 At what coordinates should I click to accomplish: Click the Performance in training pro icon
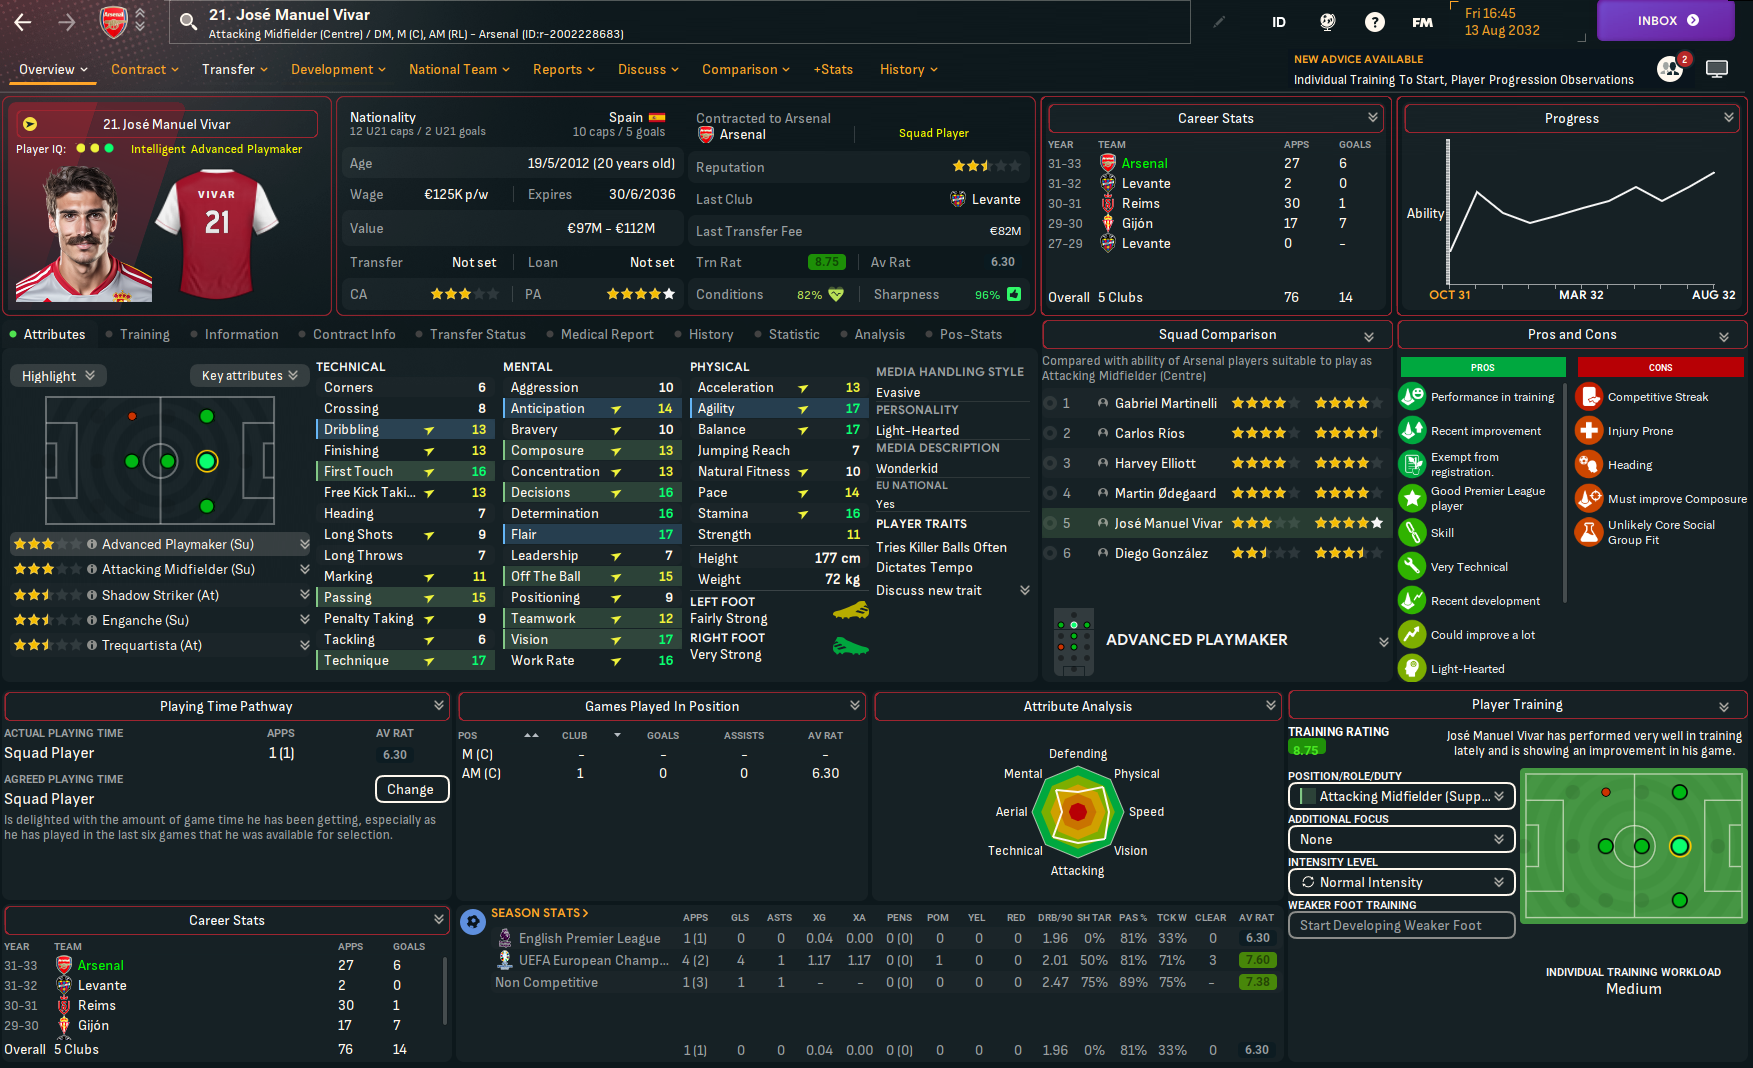click(x=1412, y=397)
